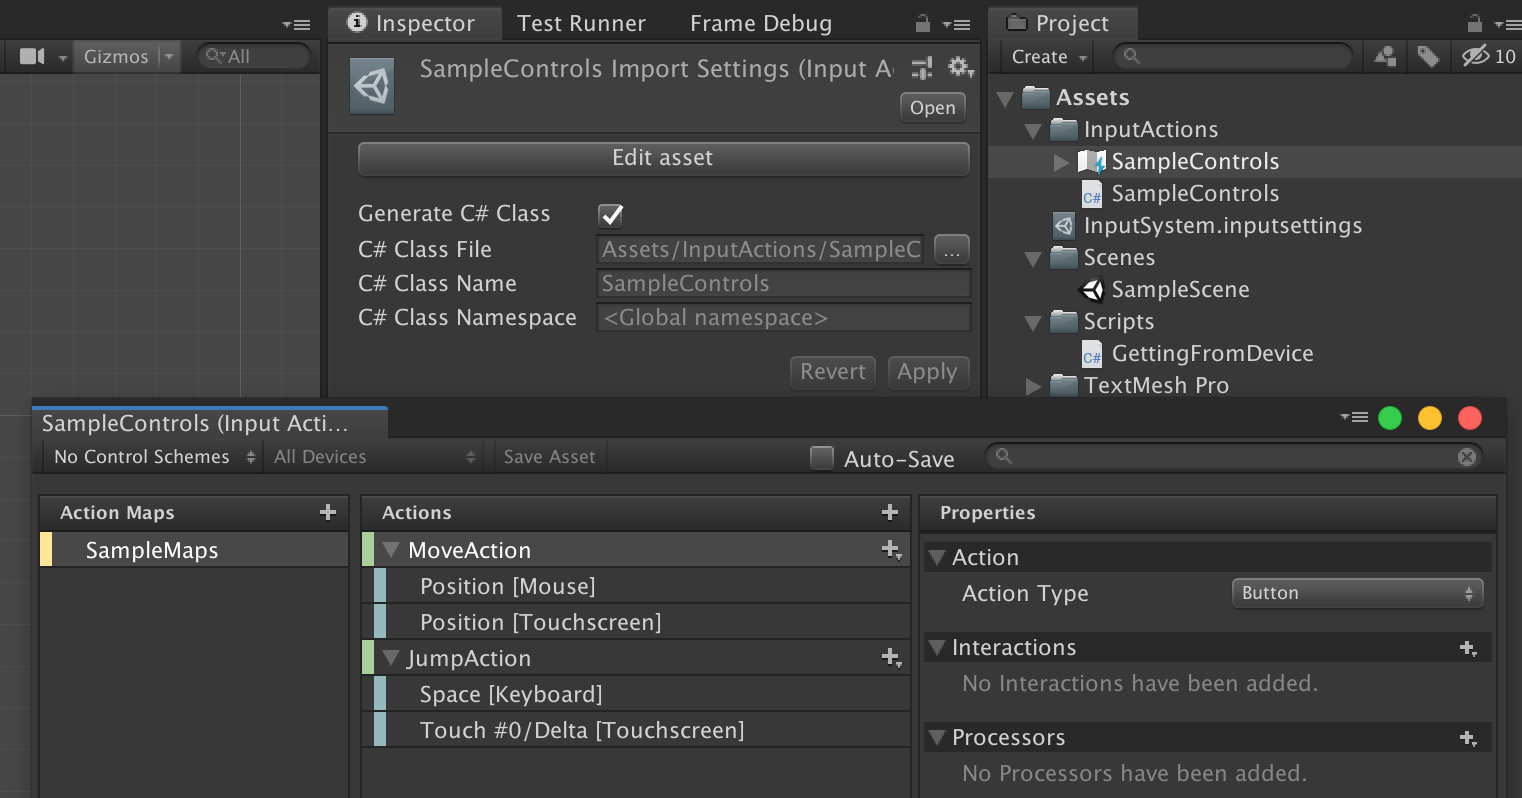Click the C# Class File path field
Viewport: 1522px width, 798px height.
(x=762, y=249)
